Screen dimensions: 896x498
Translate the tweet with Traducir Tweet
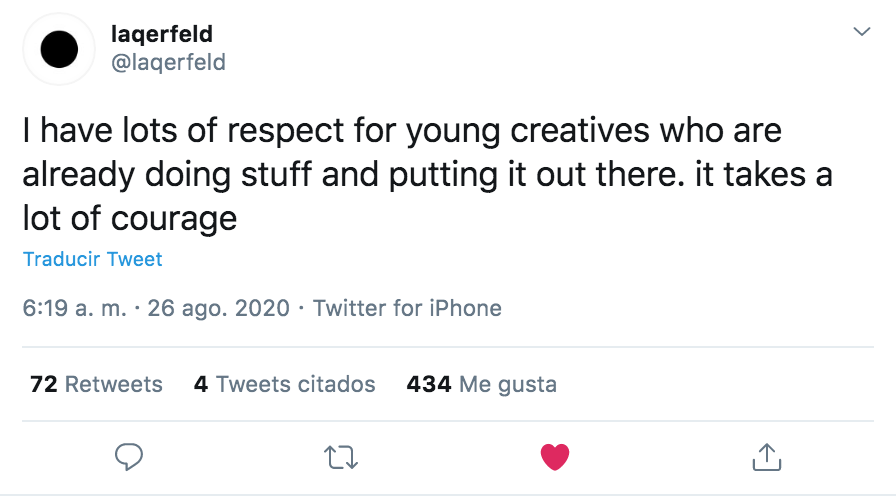tap(92, 259)
